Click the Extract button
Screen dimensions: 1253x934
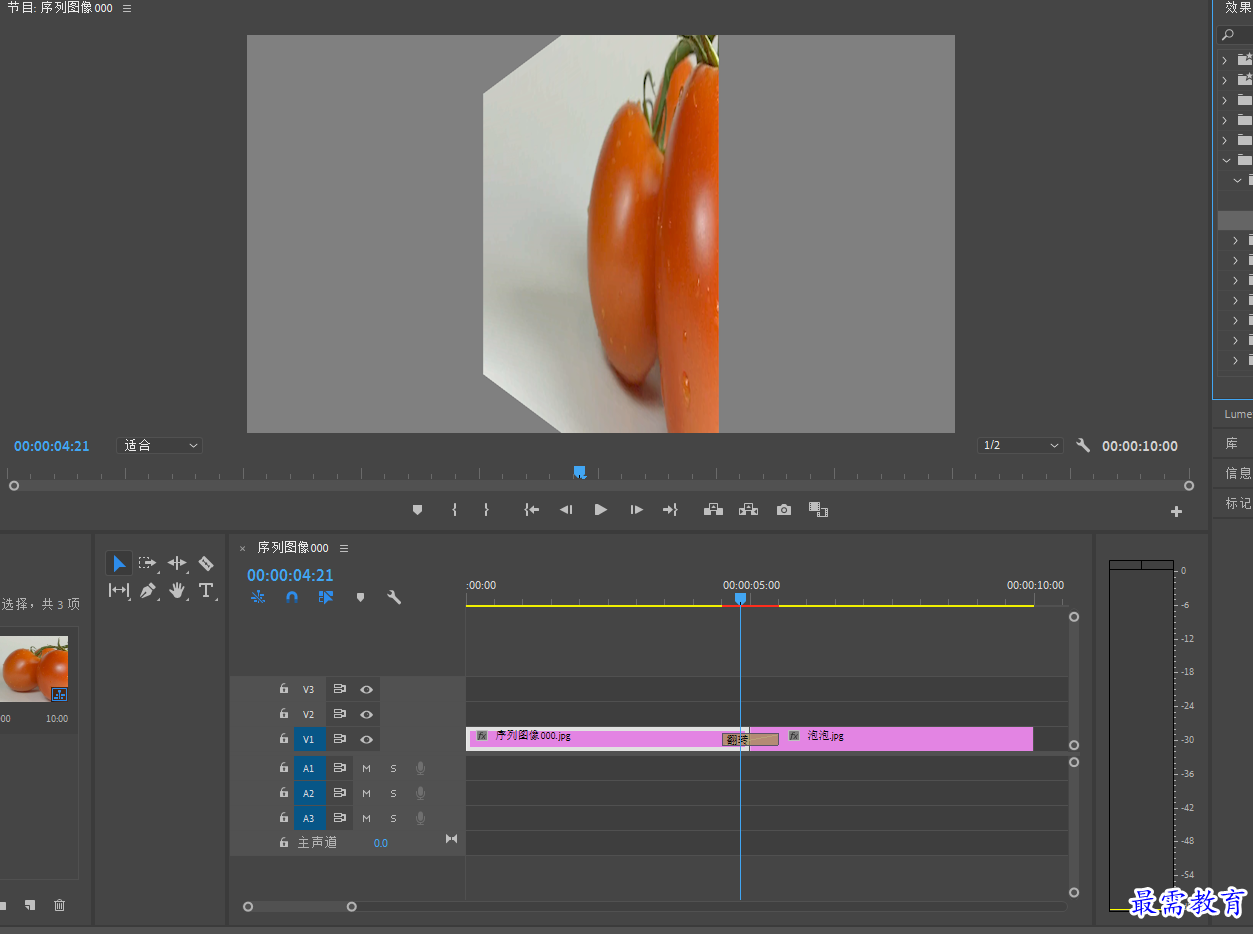point(748,510)
